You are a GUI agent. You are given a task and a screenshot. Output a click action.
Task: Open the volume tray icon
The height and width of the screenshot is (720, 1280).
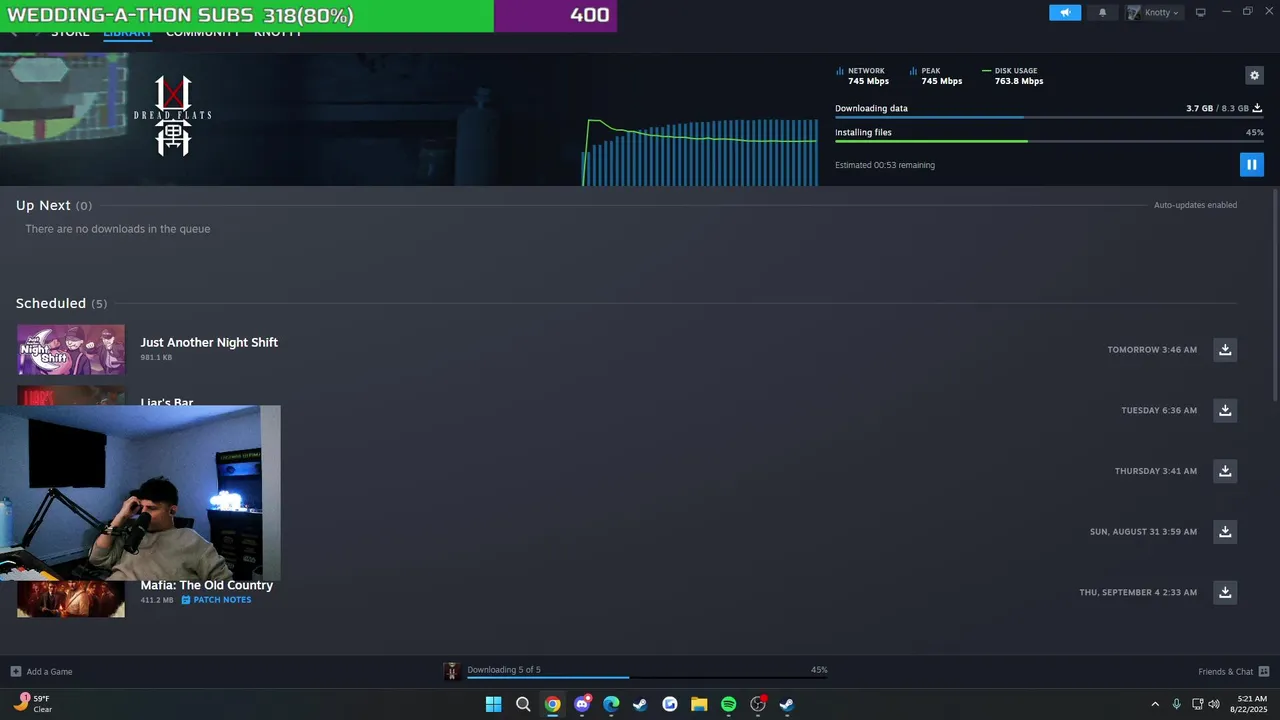click(1214, 704)
